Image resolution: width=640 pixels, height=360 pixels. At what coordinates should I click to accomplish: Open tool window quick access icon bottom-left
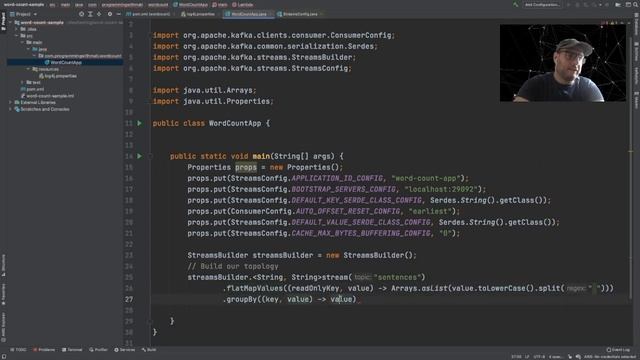tap(3, 356)
